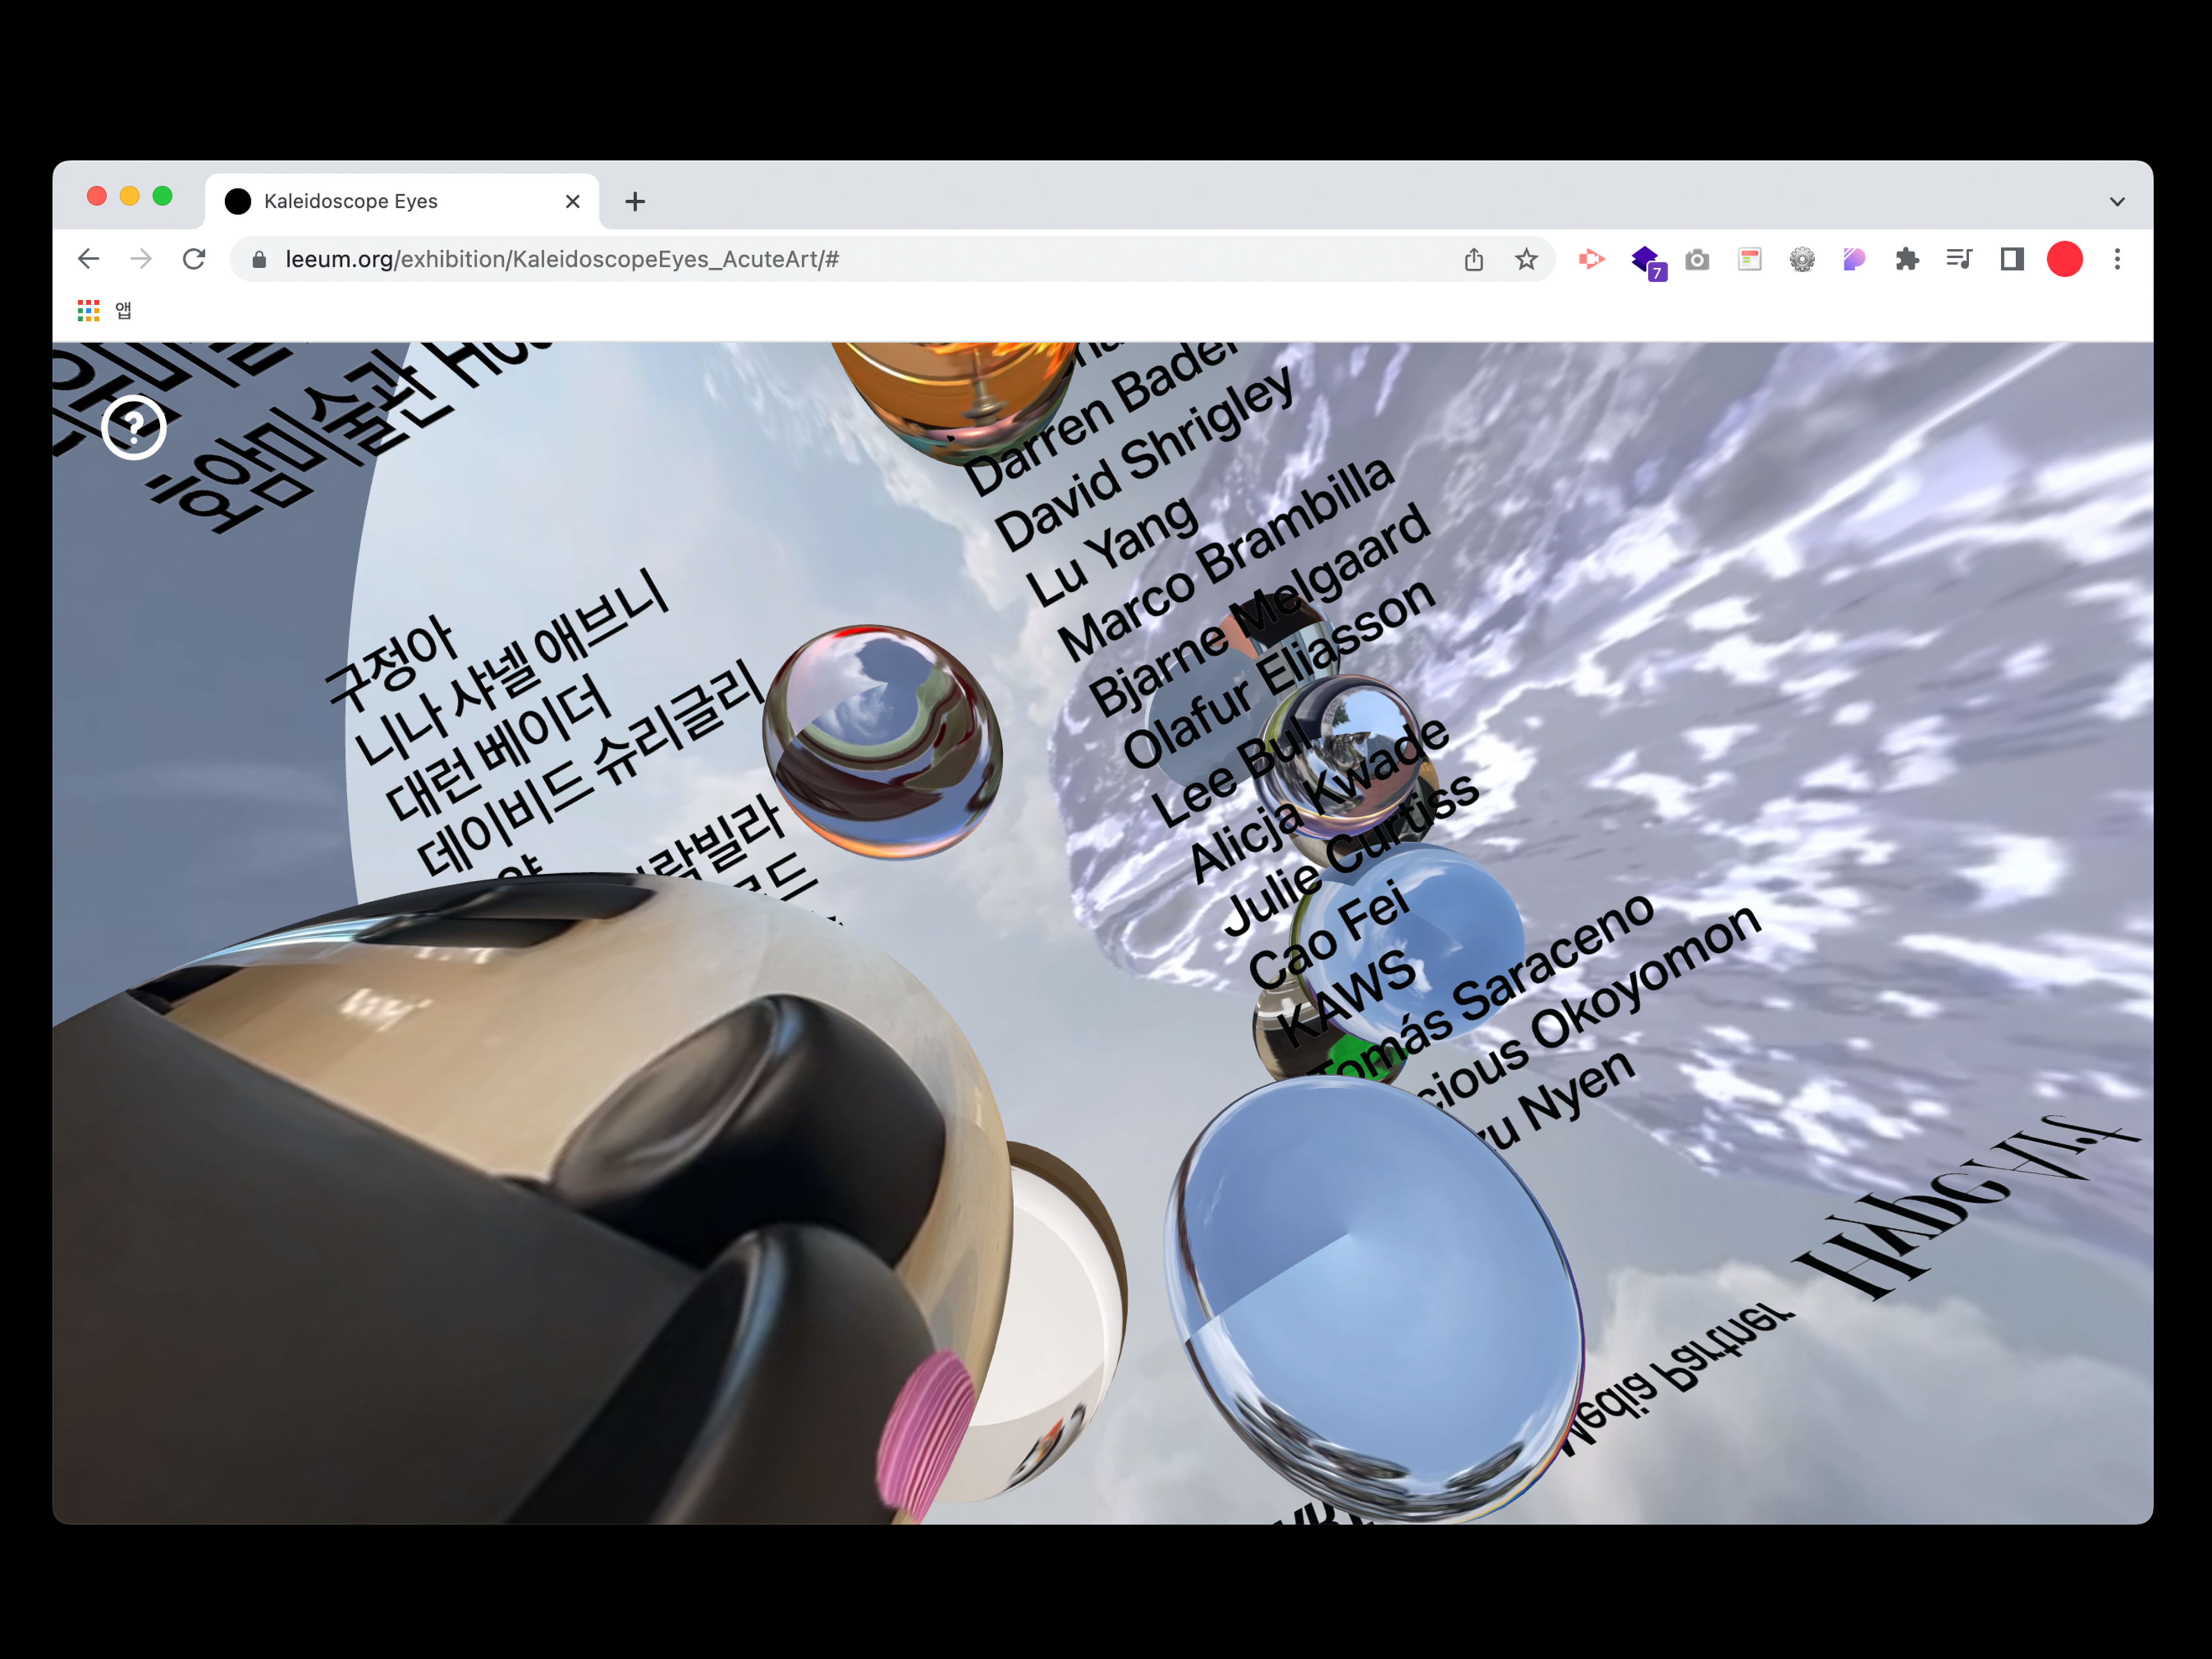Share this page via share icon
This screenshot has width=2212, height=1659.
[1473, 260]
